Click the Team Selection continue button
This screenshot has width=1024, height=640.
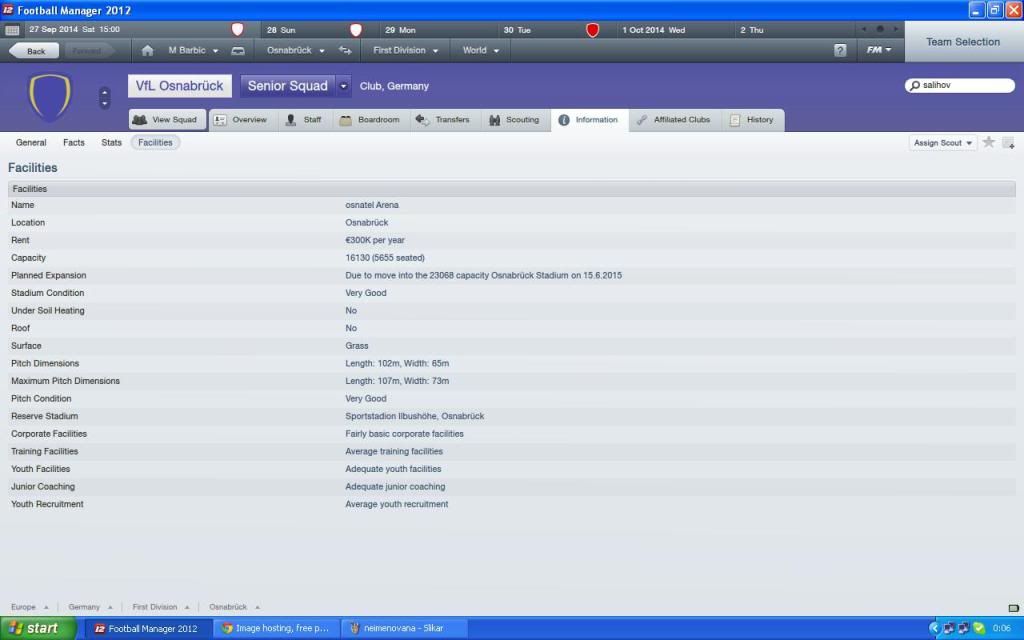pos(963,42)
